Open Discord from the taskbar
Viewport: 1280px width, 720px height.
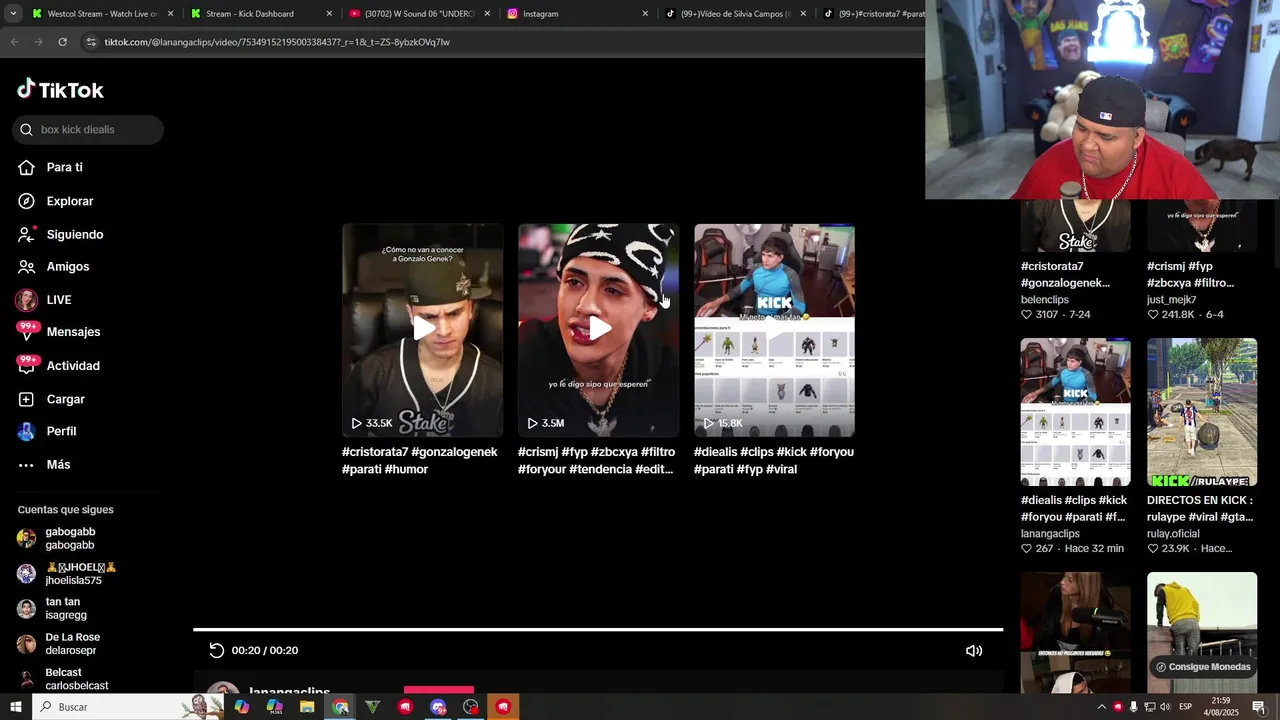(438, 707)
